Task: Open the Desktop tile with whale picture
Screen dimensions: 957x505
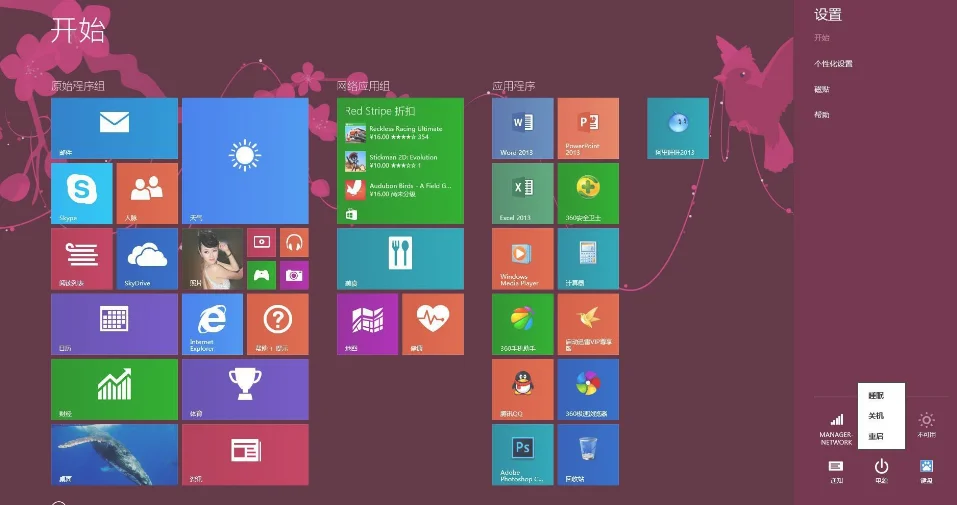Action: tap(115, 455)
